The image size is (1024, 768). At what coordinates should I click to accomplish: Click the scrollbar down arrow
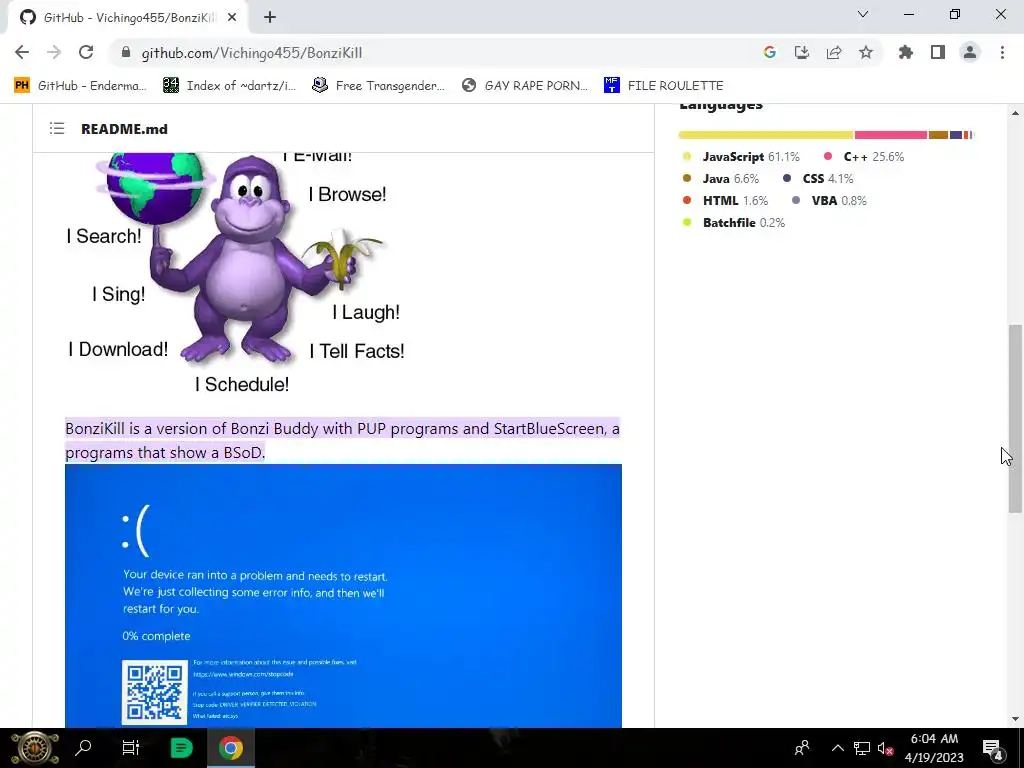[x=1015, y=719]
